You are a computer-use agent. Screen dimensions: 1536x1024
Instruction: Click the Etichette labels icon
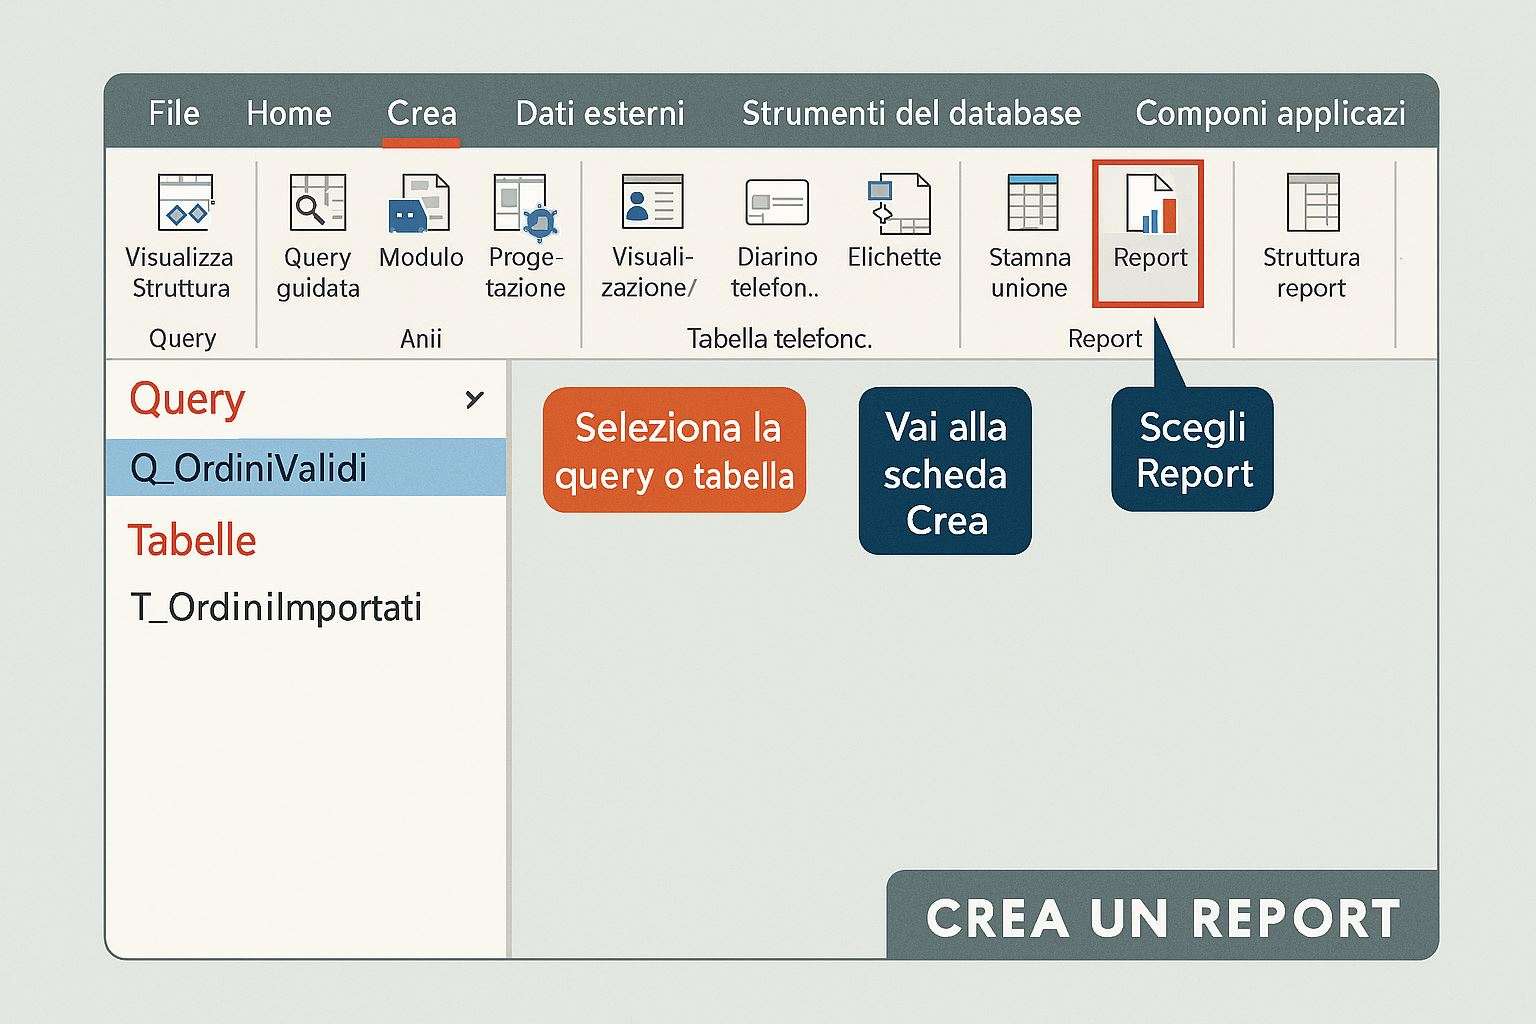tap(897, 205)
